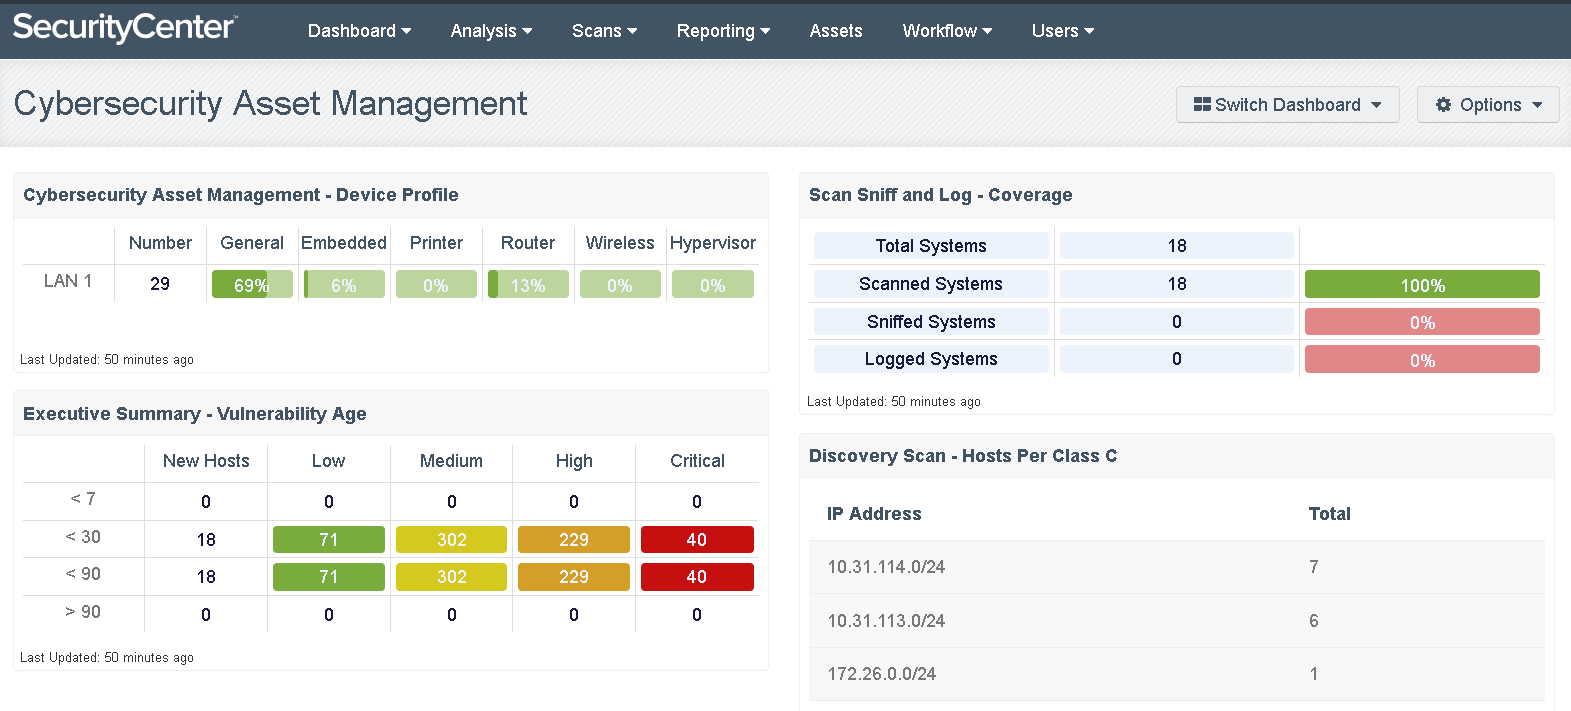Click the Wireless 0% cell

pyautogui.click(x=620, y=285)
